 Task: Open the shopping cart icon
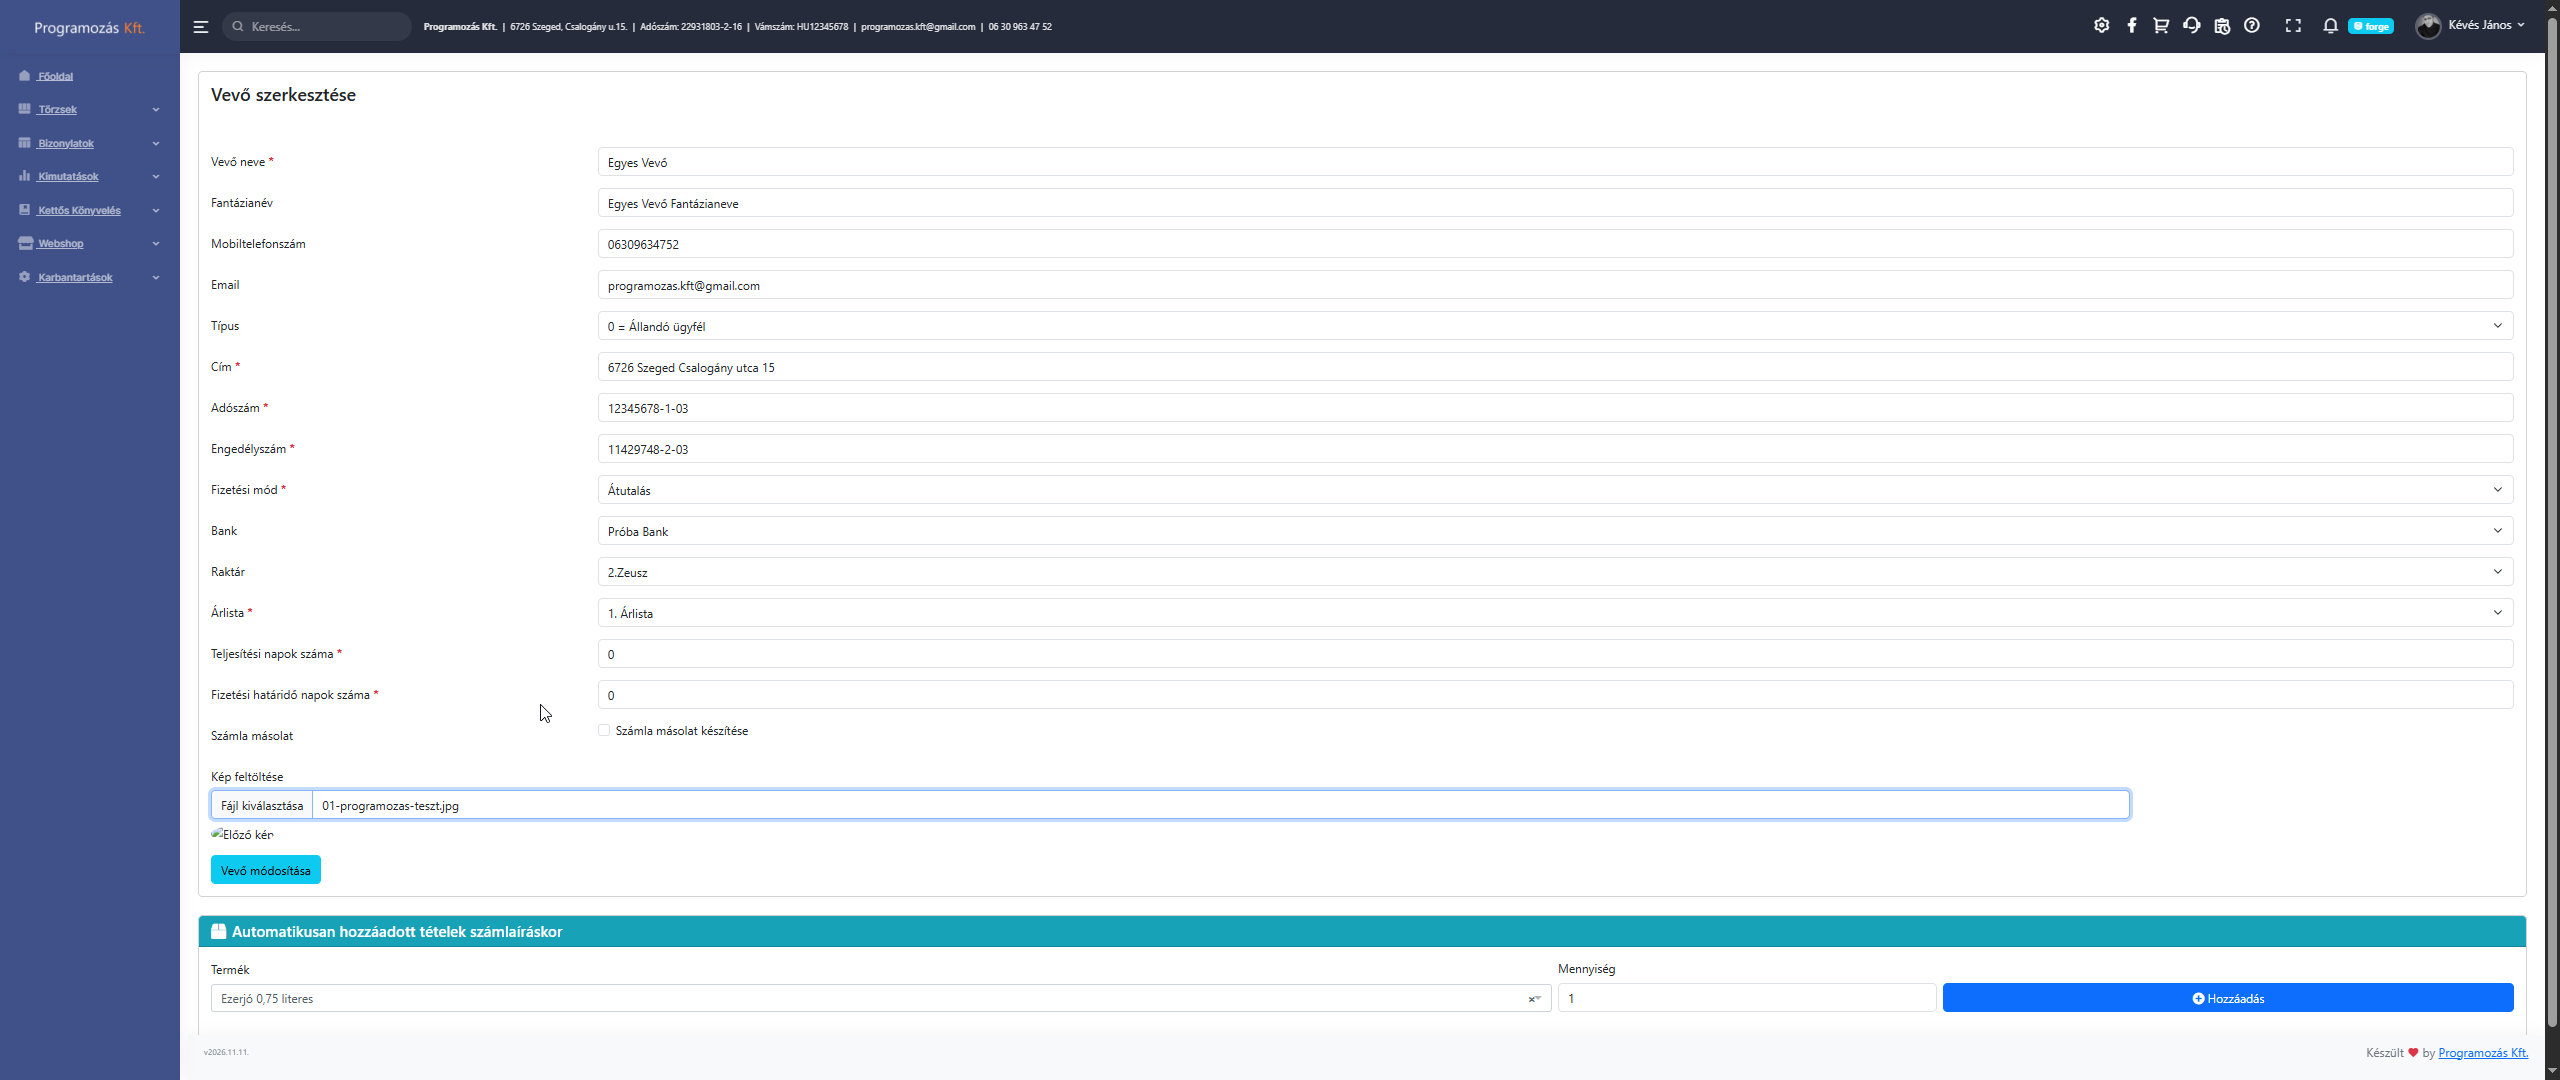pyautogui.click(x=2161, y=26)
